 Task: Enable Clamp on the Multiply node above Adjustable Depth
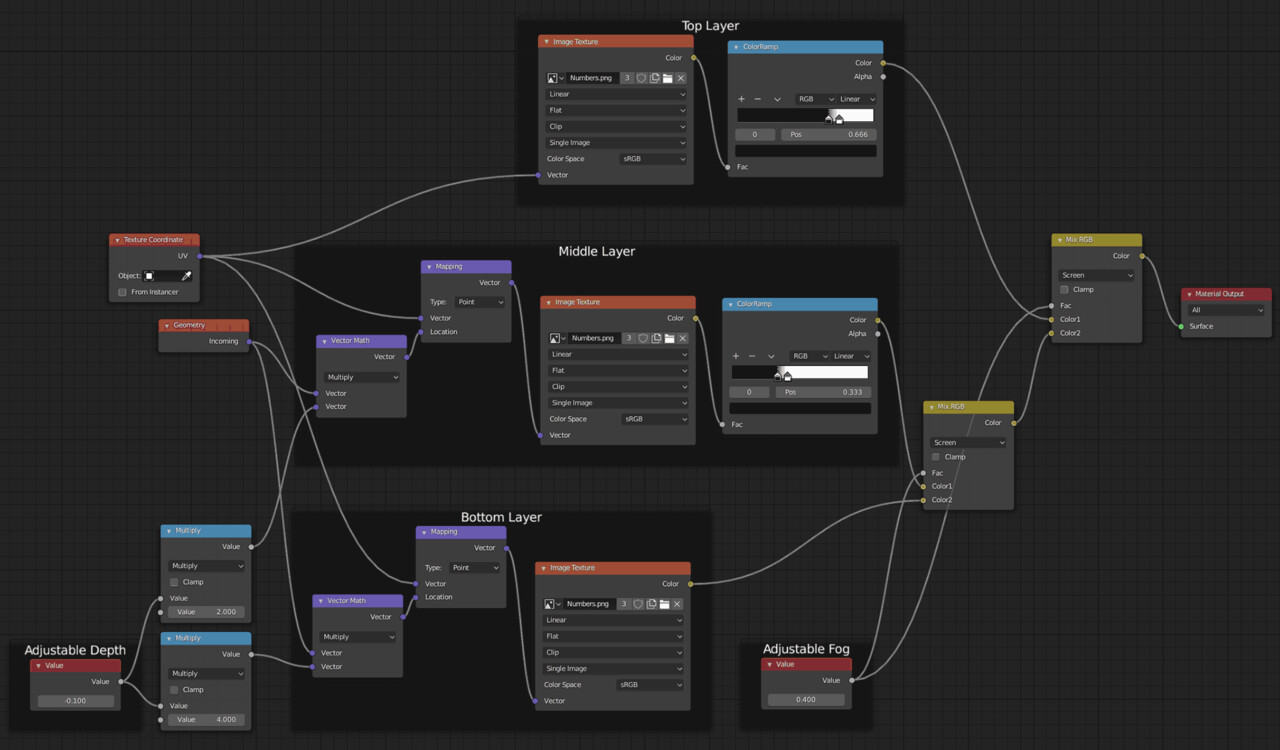[x=173, y=582]
